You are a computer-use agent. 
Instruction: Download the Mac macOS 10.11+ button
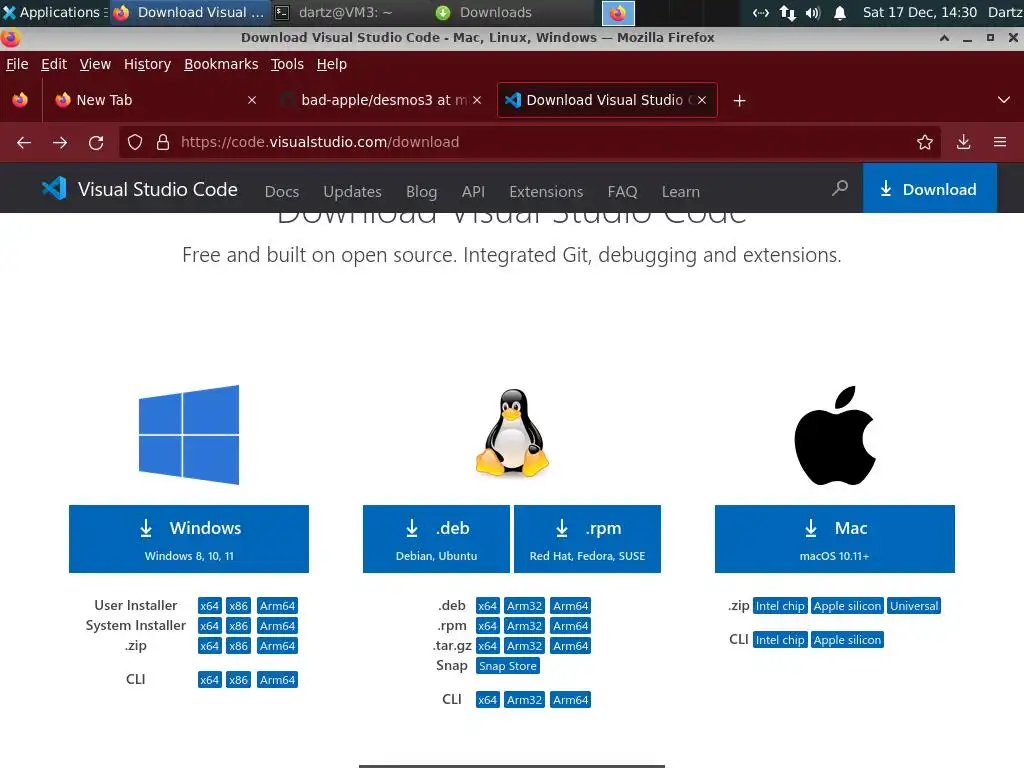click(x=835, y=539)
